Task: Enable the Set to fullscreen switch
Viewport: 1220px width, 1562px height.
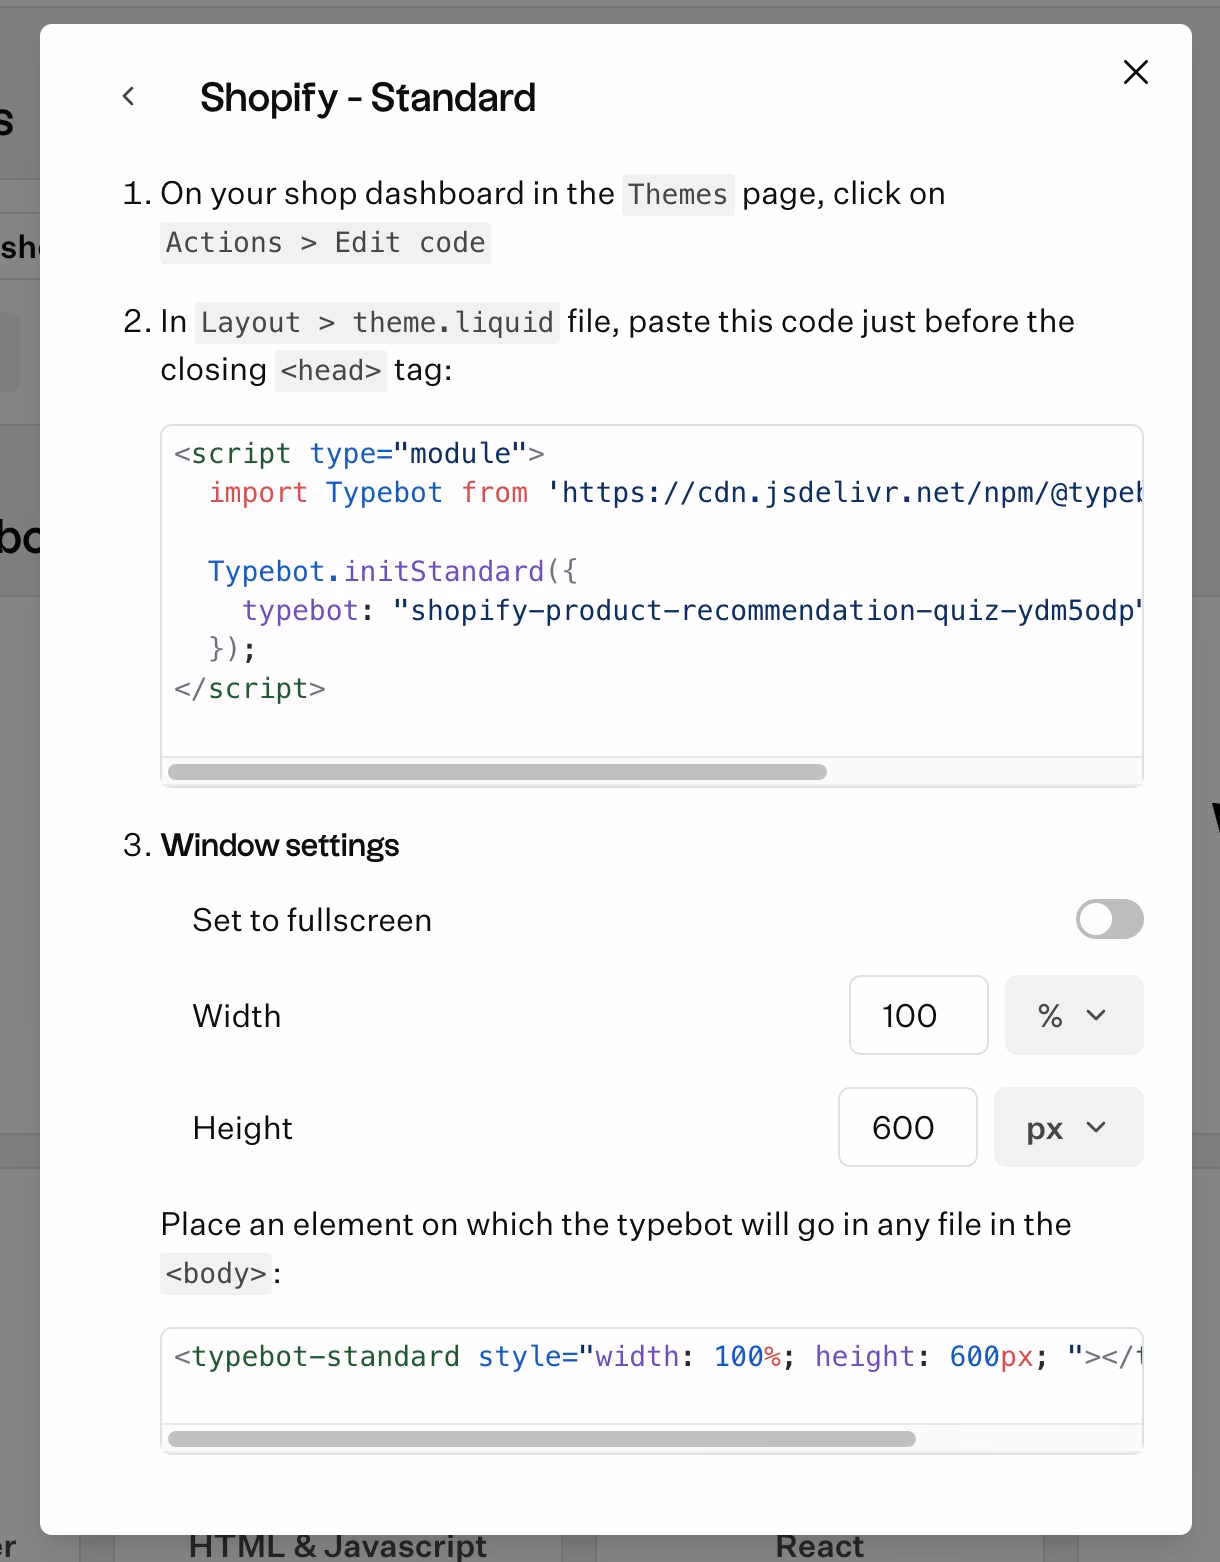Action: tap(1109, 919)
